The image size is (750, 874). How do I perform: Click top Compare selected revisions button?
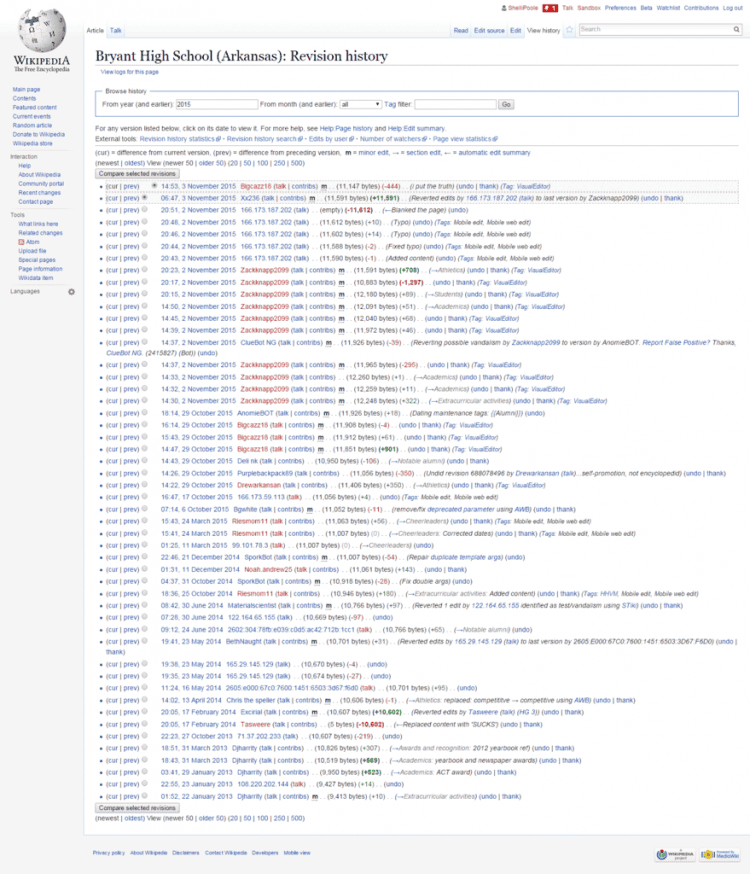(138, 174)
